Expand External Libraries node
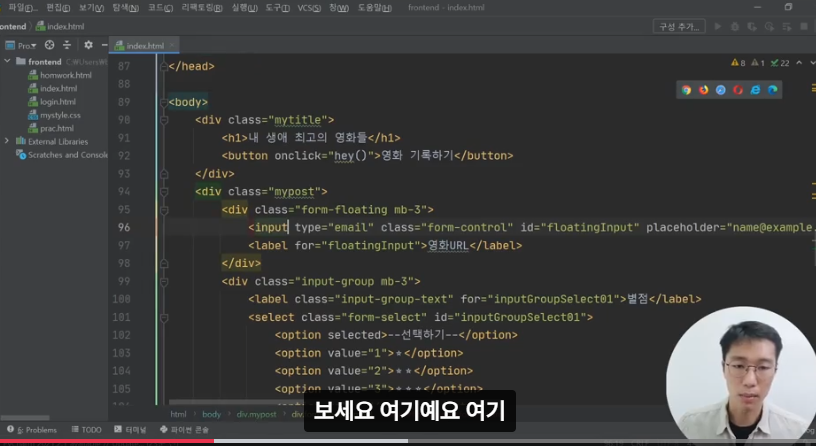Viewport: 816px width, 446px height. pyautogui.click(x=7, y=141)
